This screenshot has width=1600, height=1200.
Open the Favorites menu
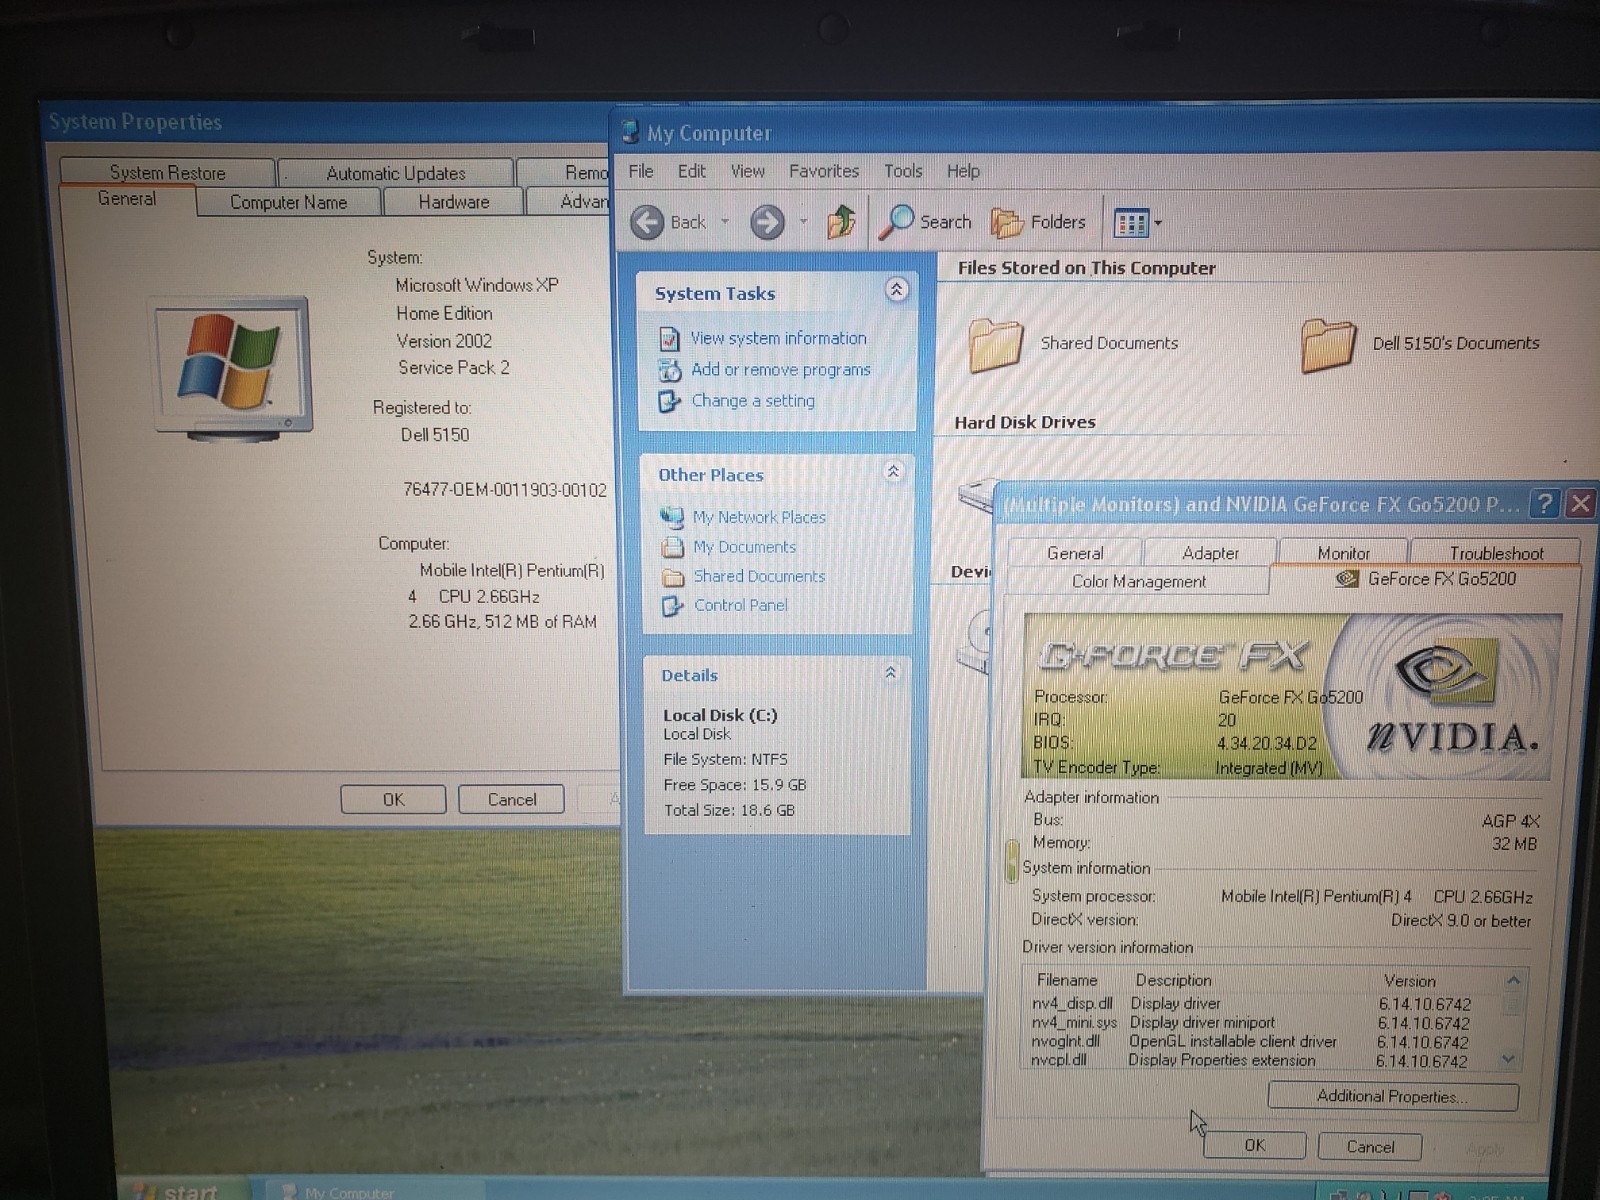824,171
